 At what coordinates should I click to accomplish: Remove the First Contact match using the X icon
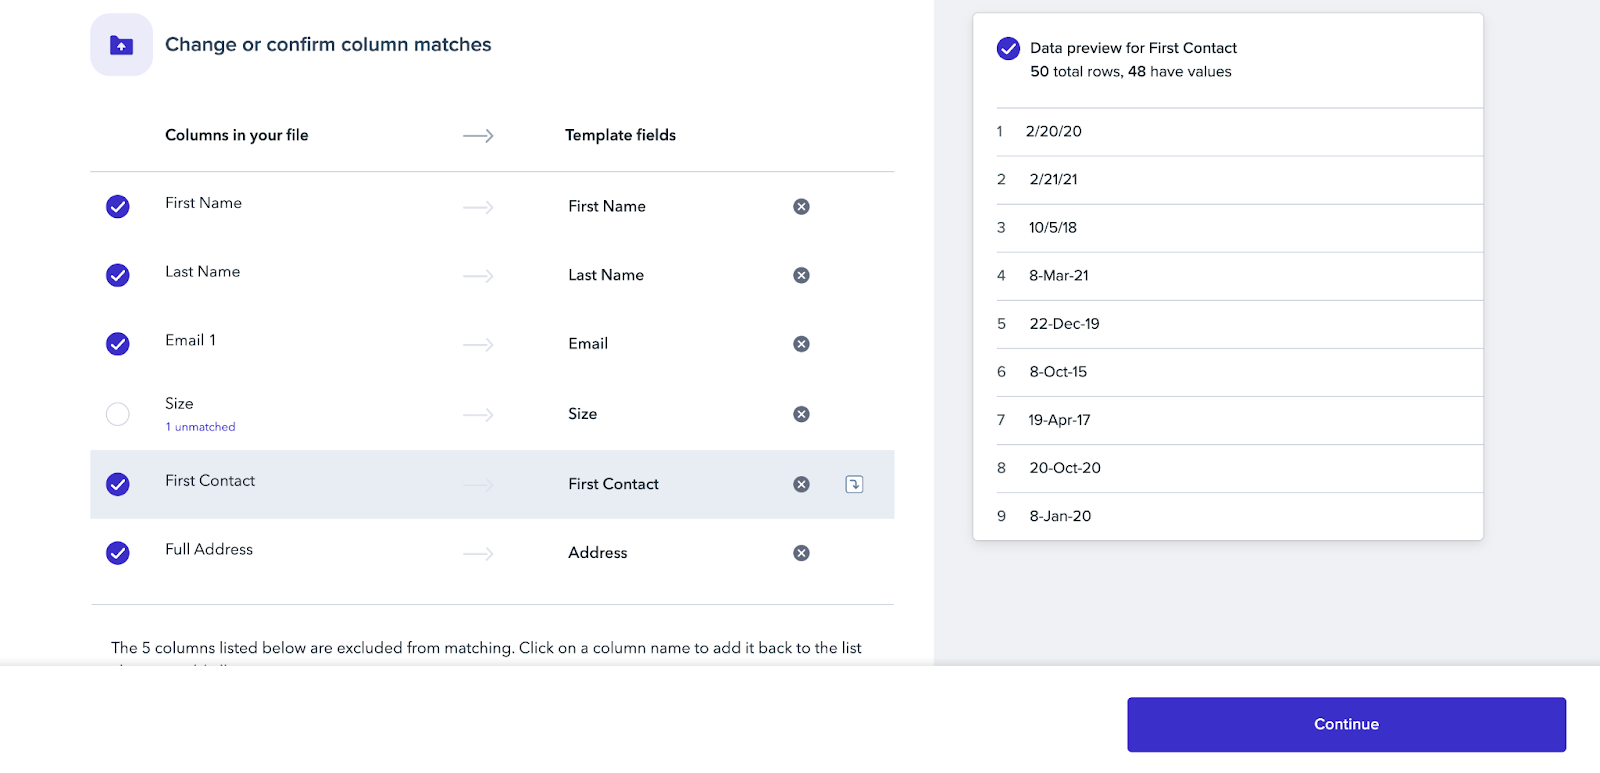coord(802,484)
